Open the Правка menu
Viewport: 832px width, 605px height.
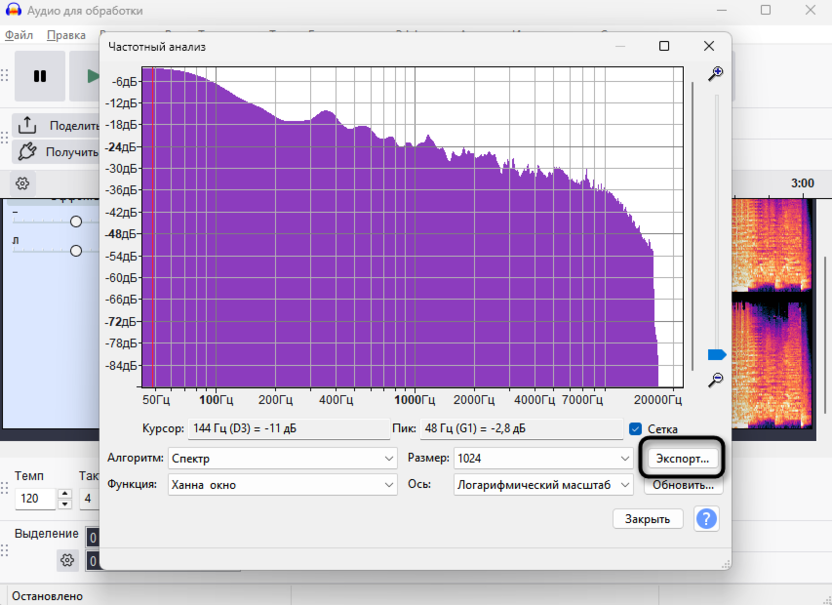pyautogui.click(x=65, y=33)
